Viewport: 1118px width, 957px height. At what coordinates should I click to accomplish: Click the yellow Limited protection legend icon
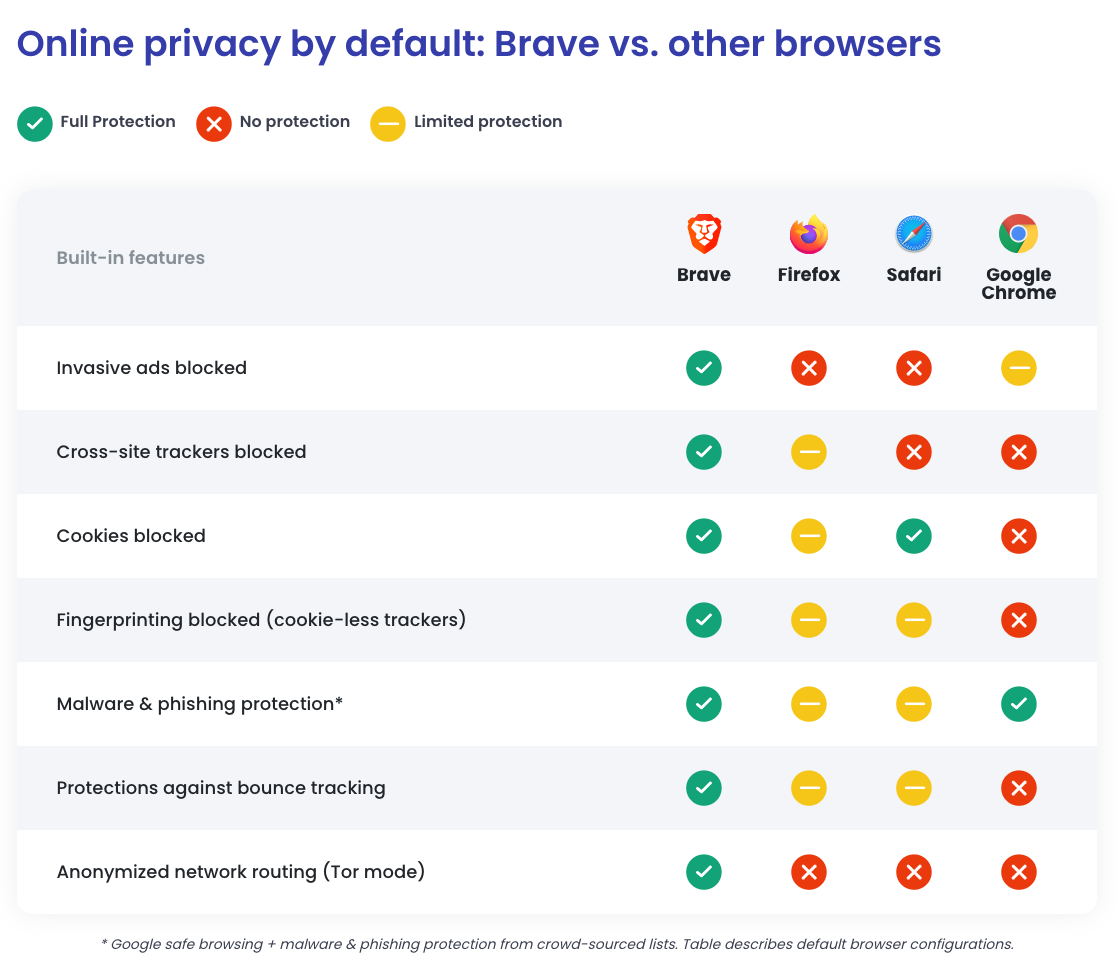tap(388, 124)
